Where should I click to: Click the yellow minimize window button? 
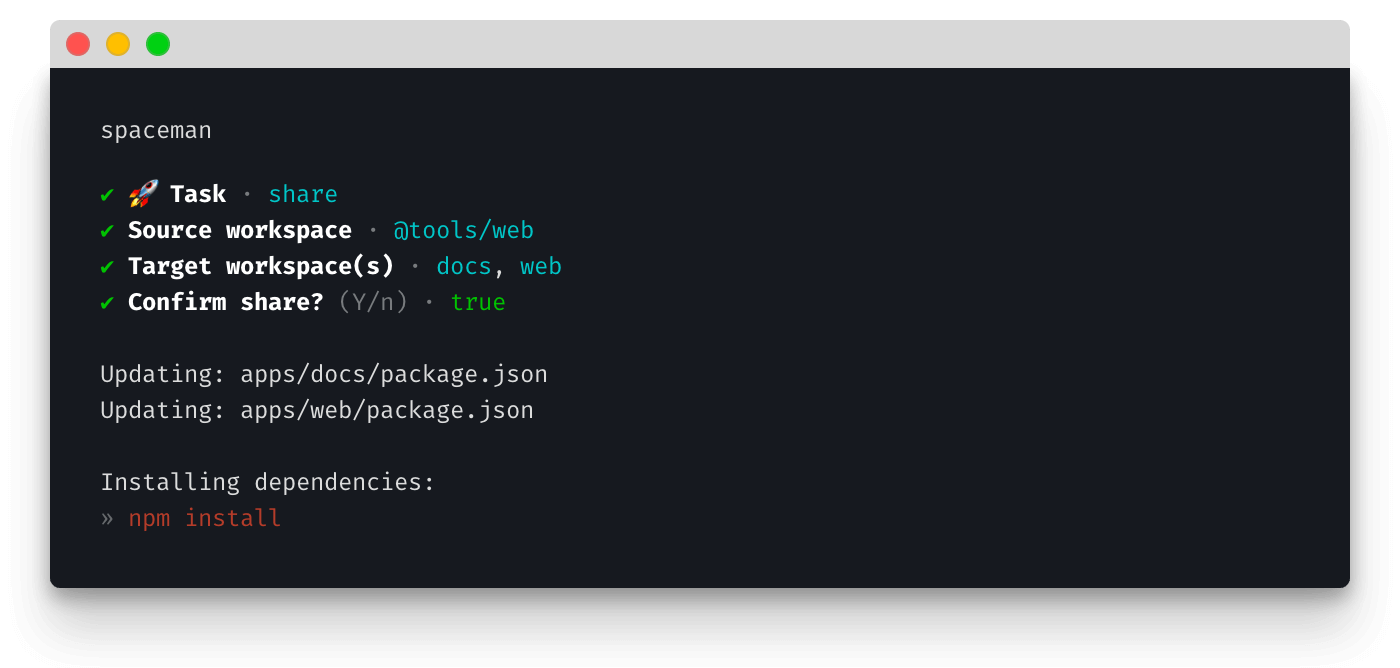tap(118, 44)
